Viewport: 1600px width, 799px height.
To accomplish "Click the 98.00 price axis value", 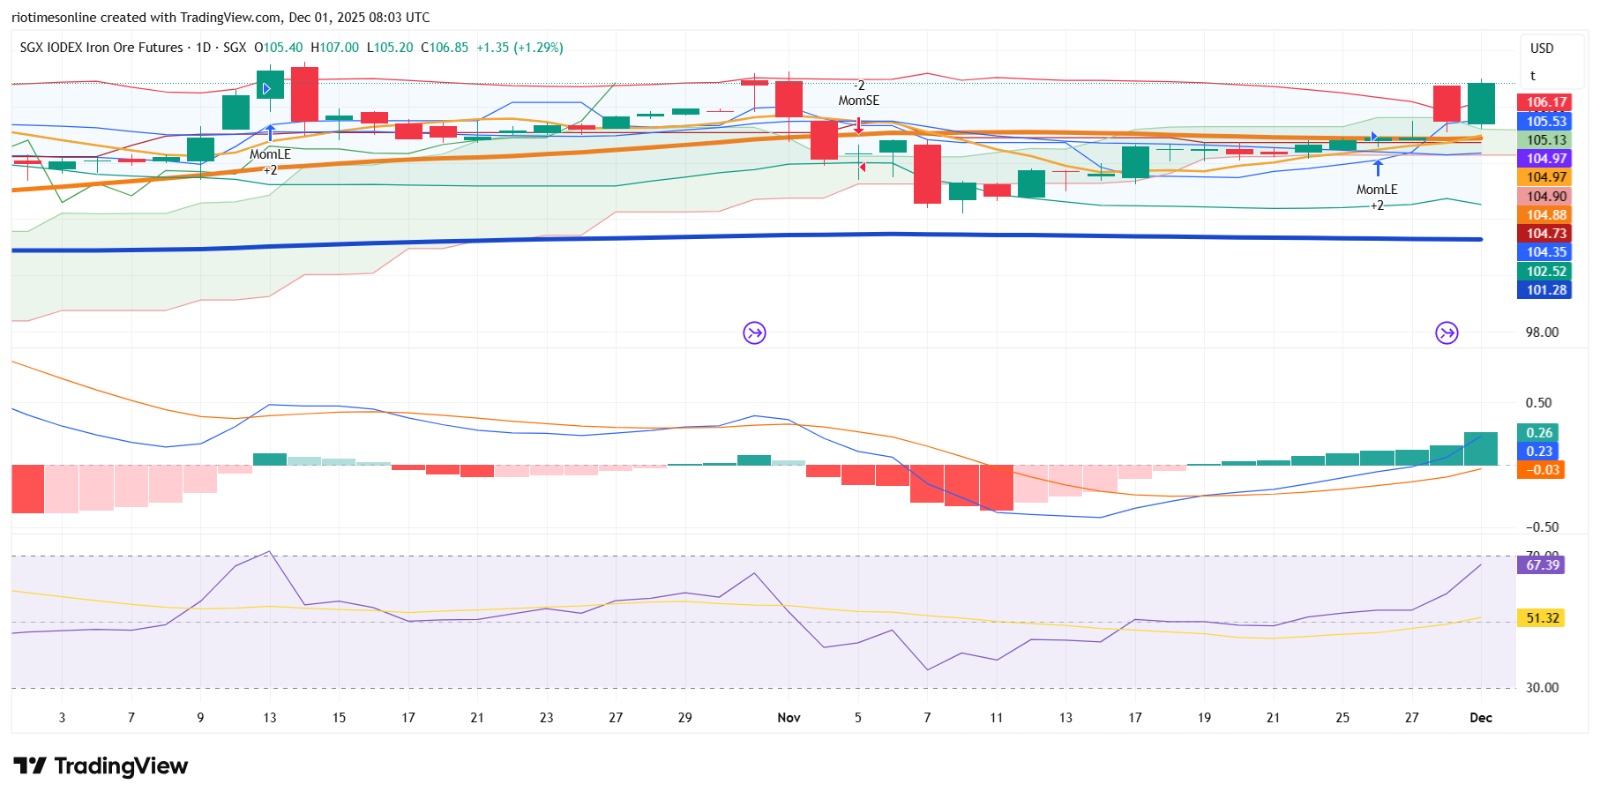I will coord(1542,332).
